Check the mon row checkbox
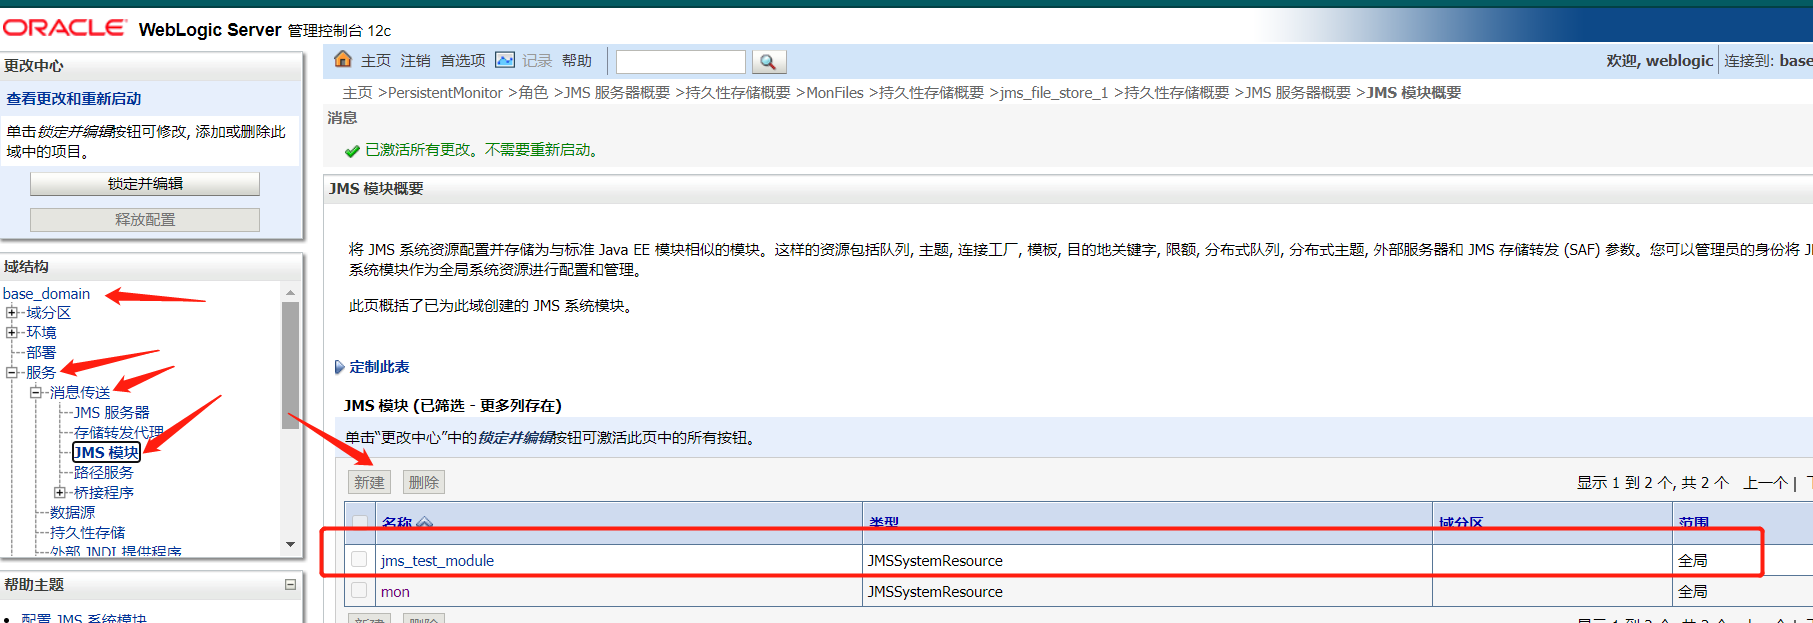Screen dimensions: 1813x623 coord(359,591)
